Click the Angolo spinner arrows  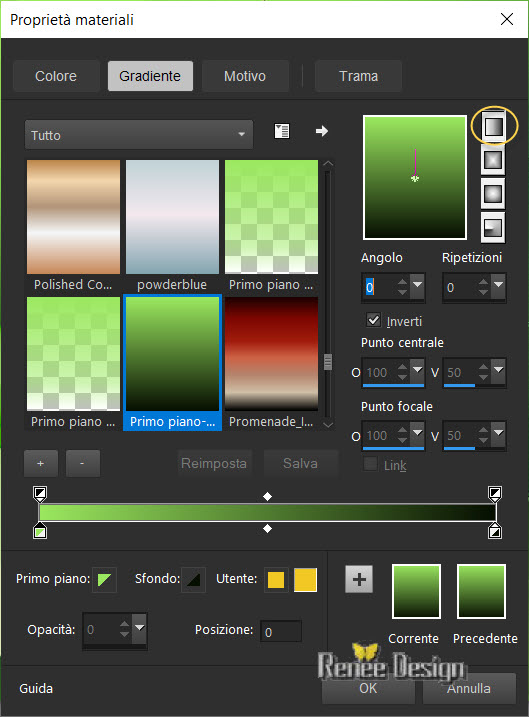(x=402, y=287)
